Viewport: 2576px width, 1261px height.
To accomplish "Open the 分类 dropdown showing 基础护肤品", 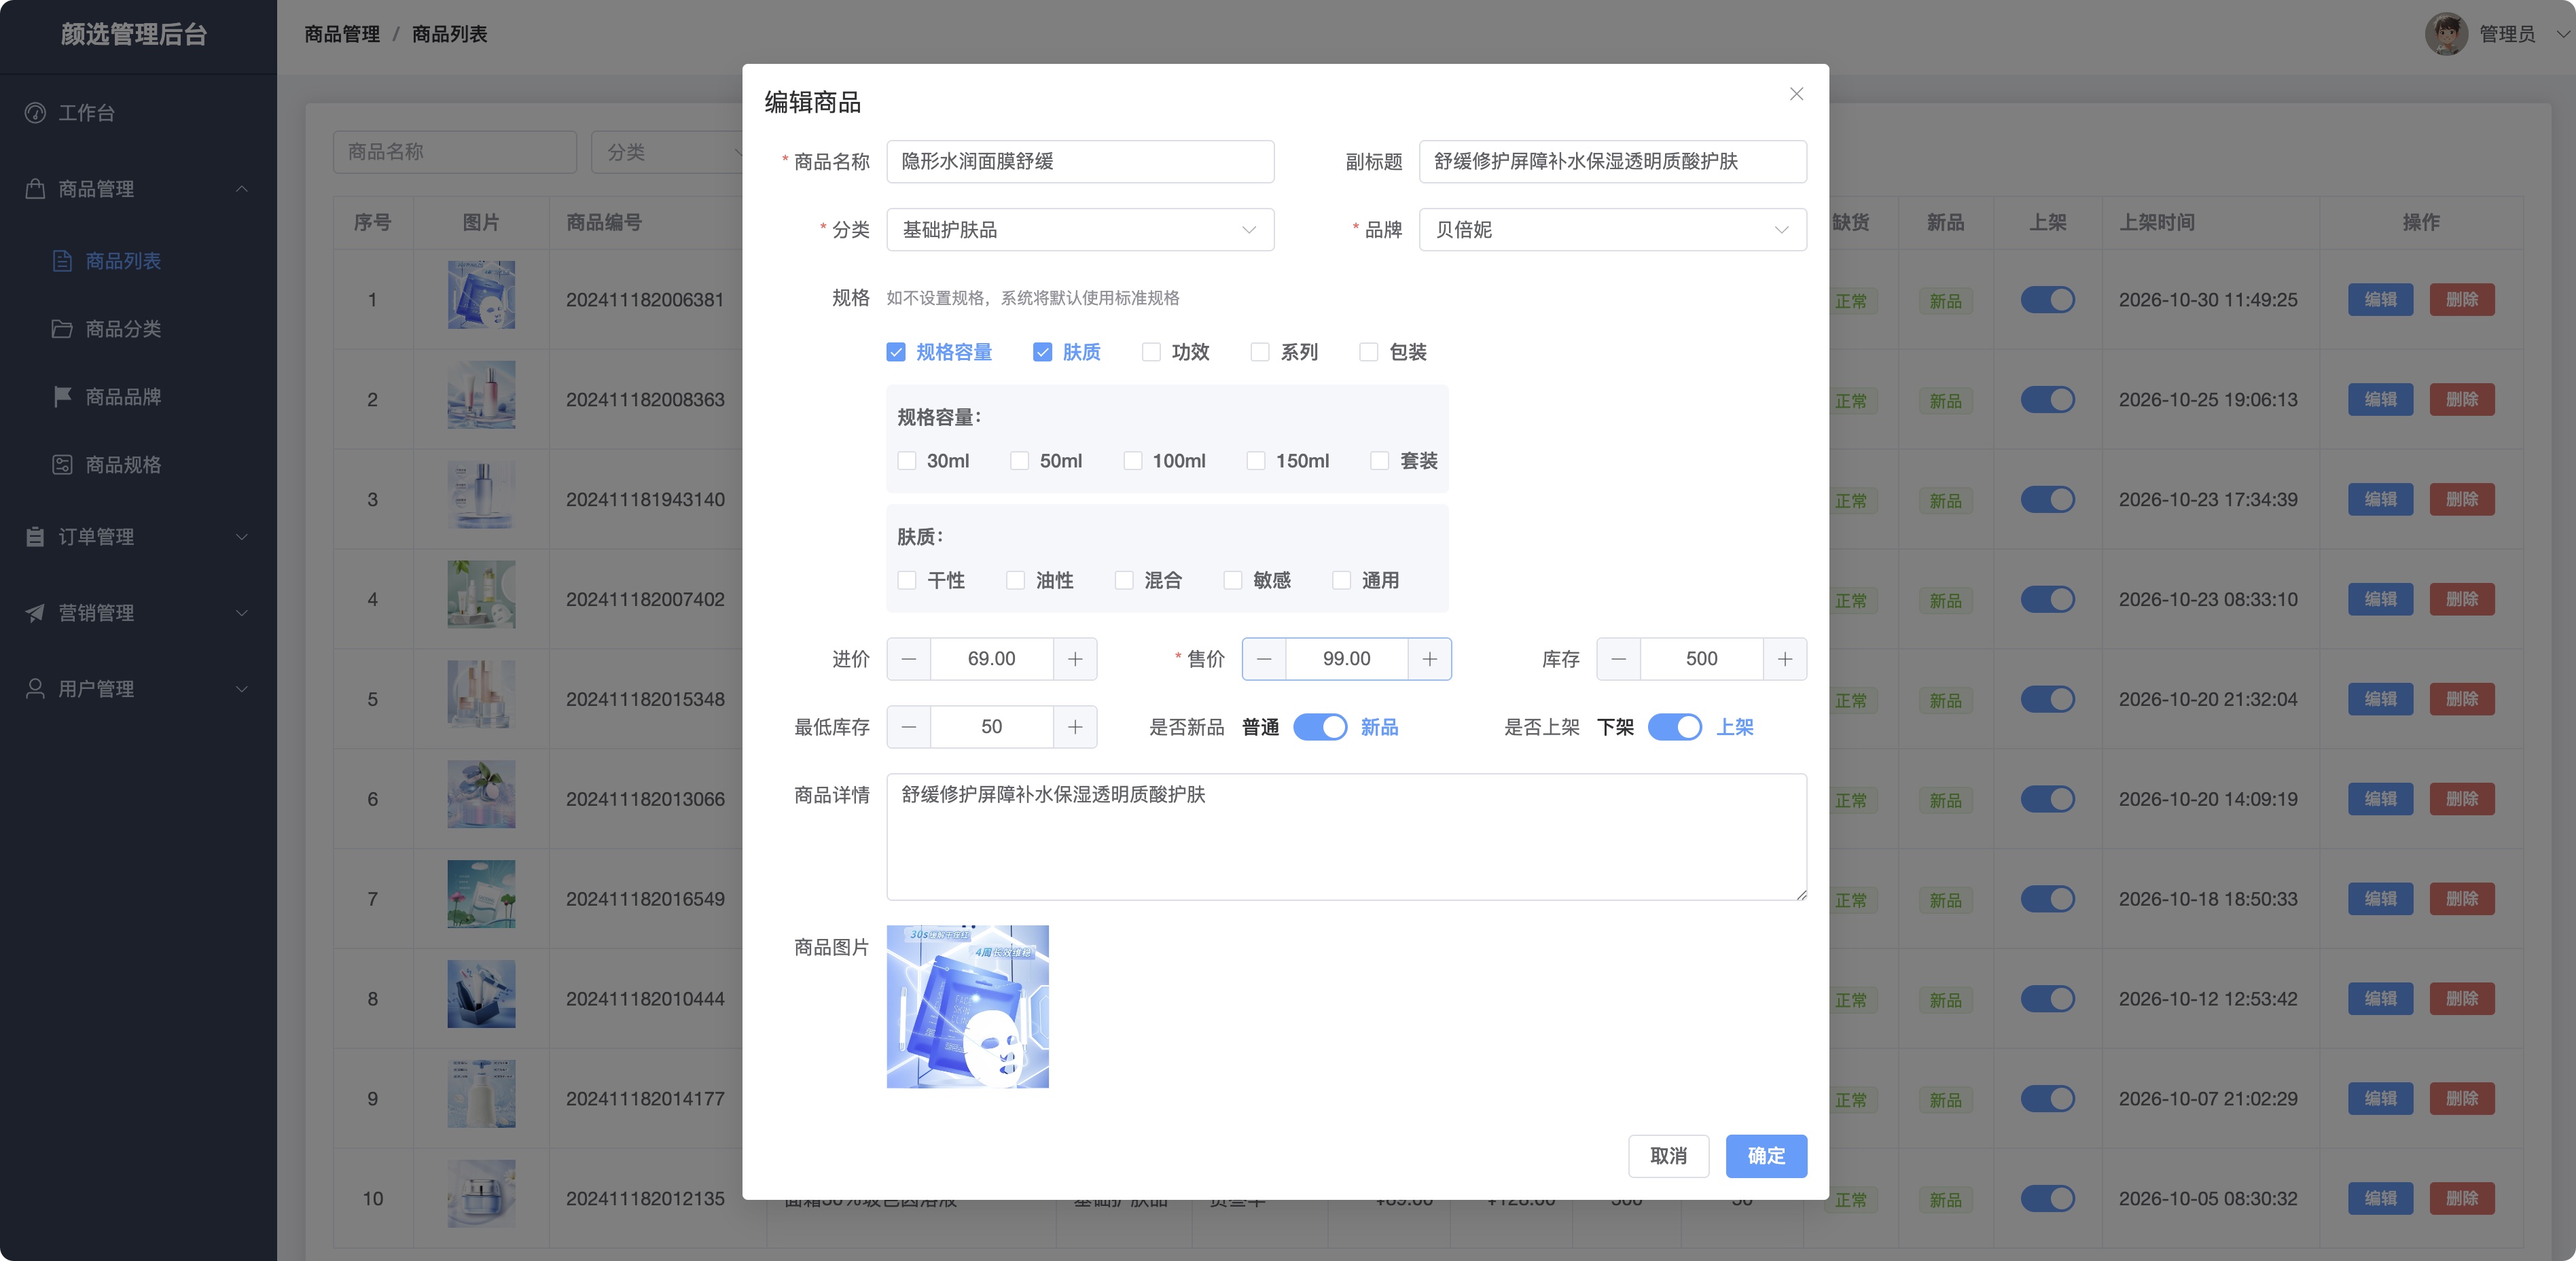I will coord(1080,230).
